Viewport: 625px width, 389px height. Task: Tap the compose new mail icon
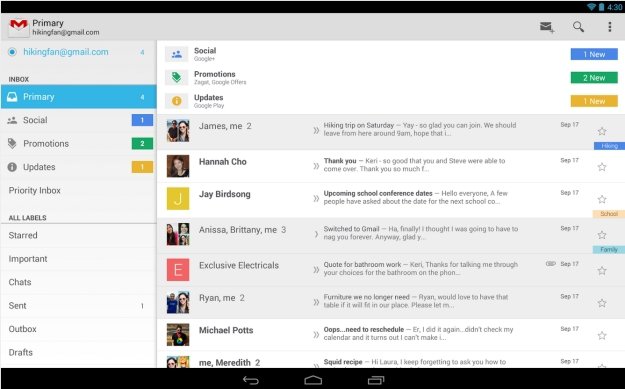[547, 27]
